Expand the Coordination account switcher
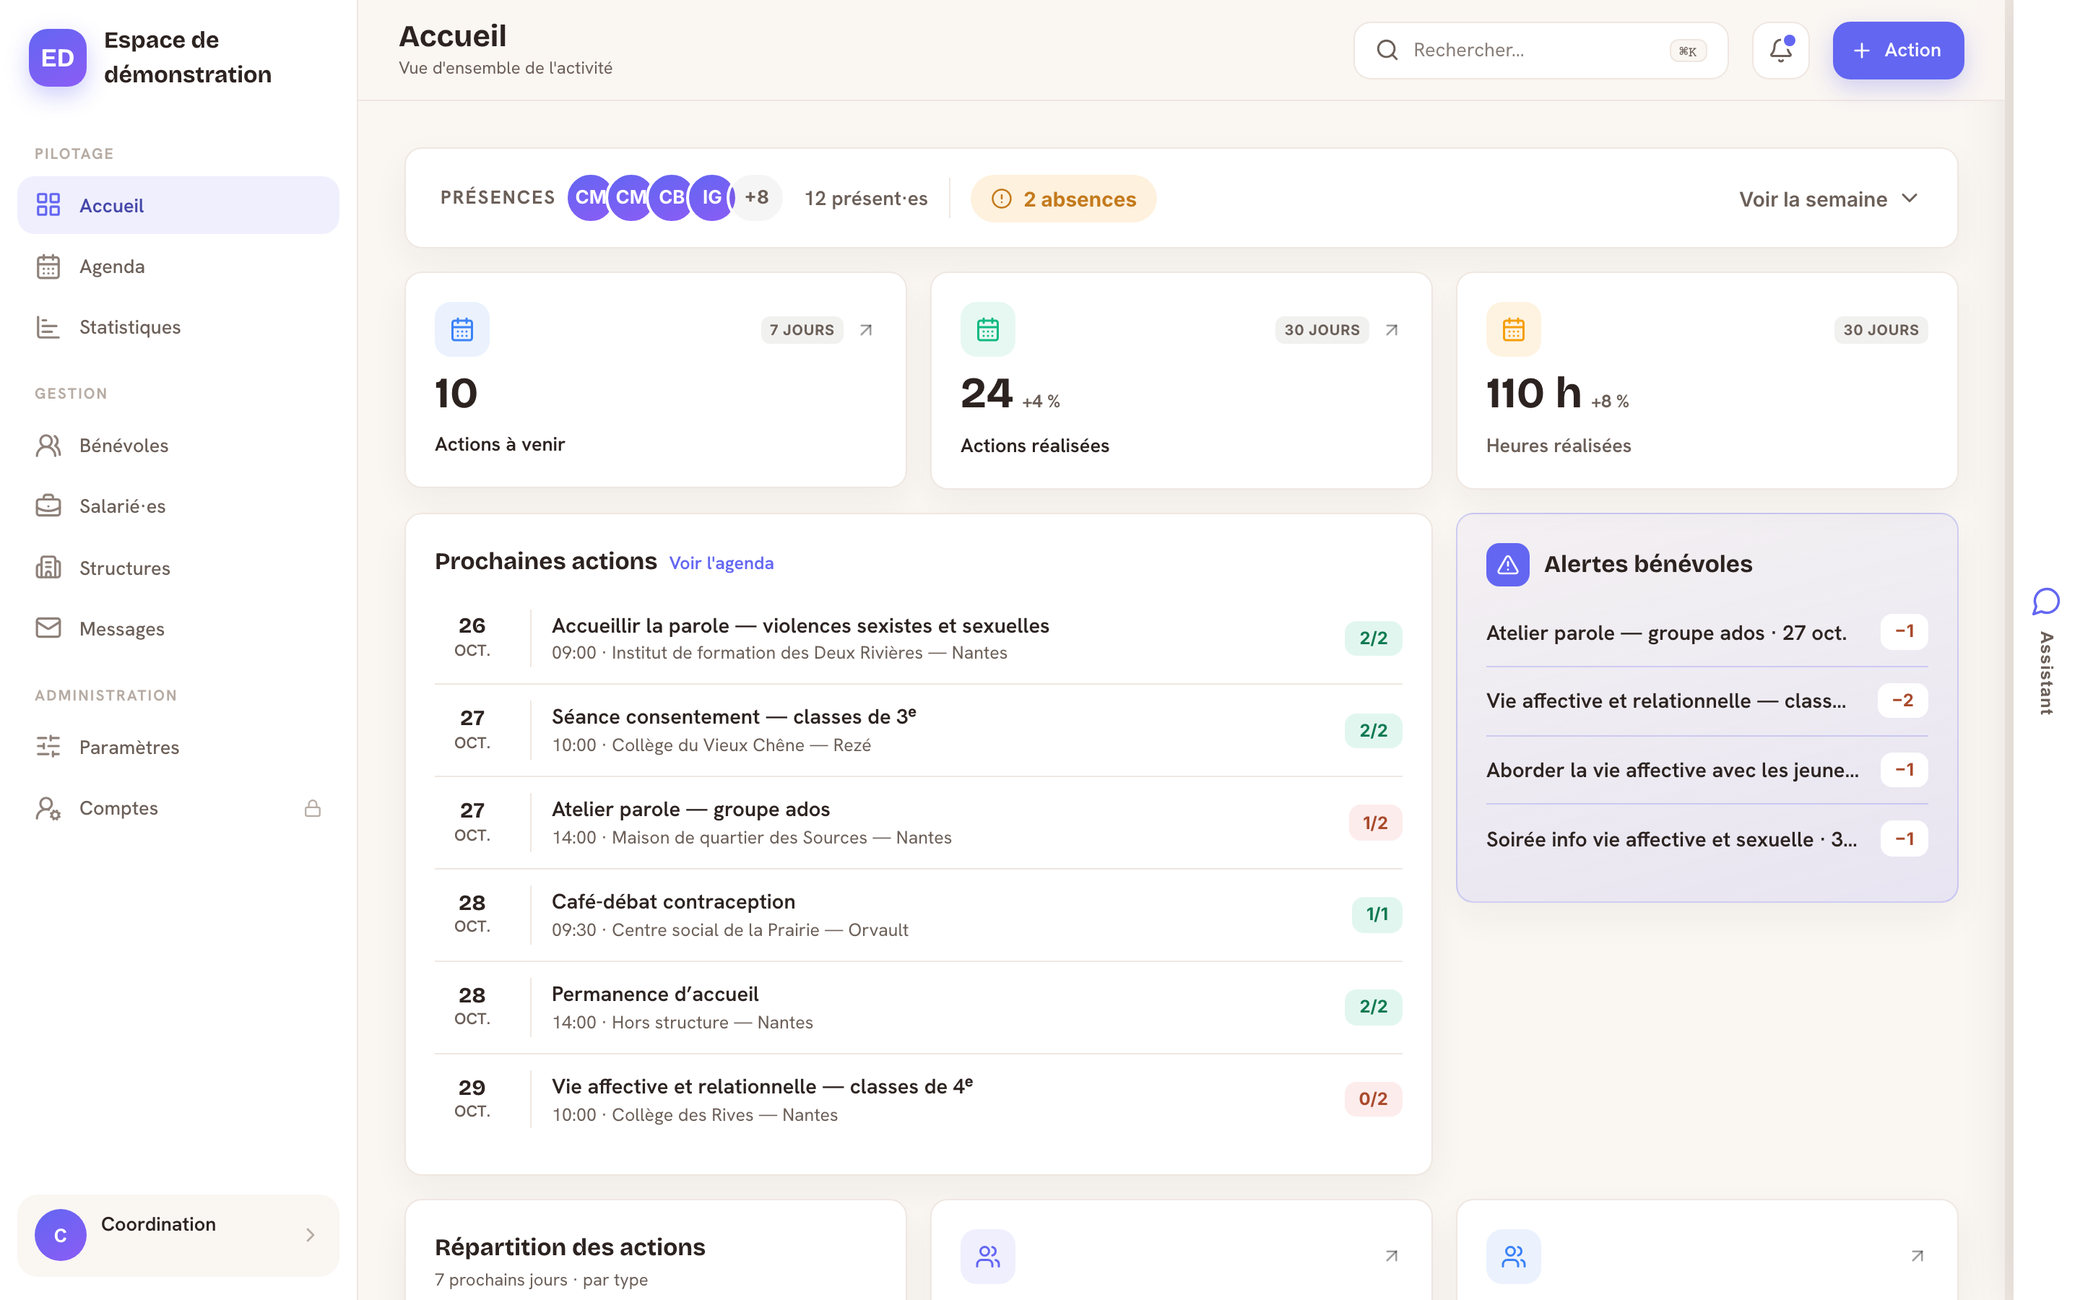The image size is (2080, 1300). click(x=178, y=1235)
